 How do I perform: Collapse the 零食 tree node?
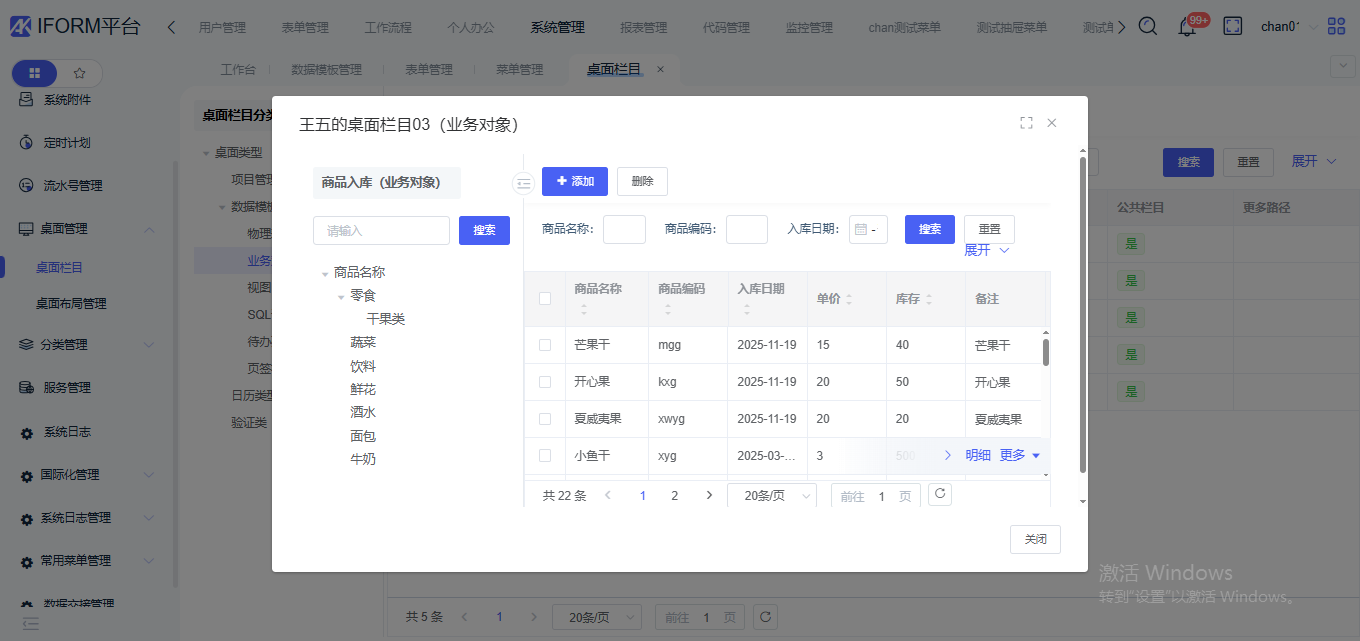pyautogui.click(x=342, y=297)
